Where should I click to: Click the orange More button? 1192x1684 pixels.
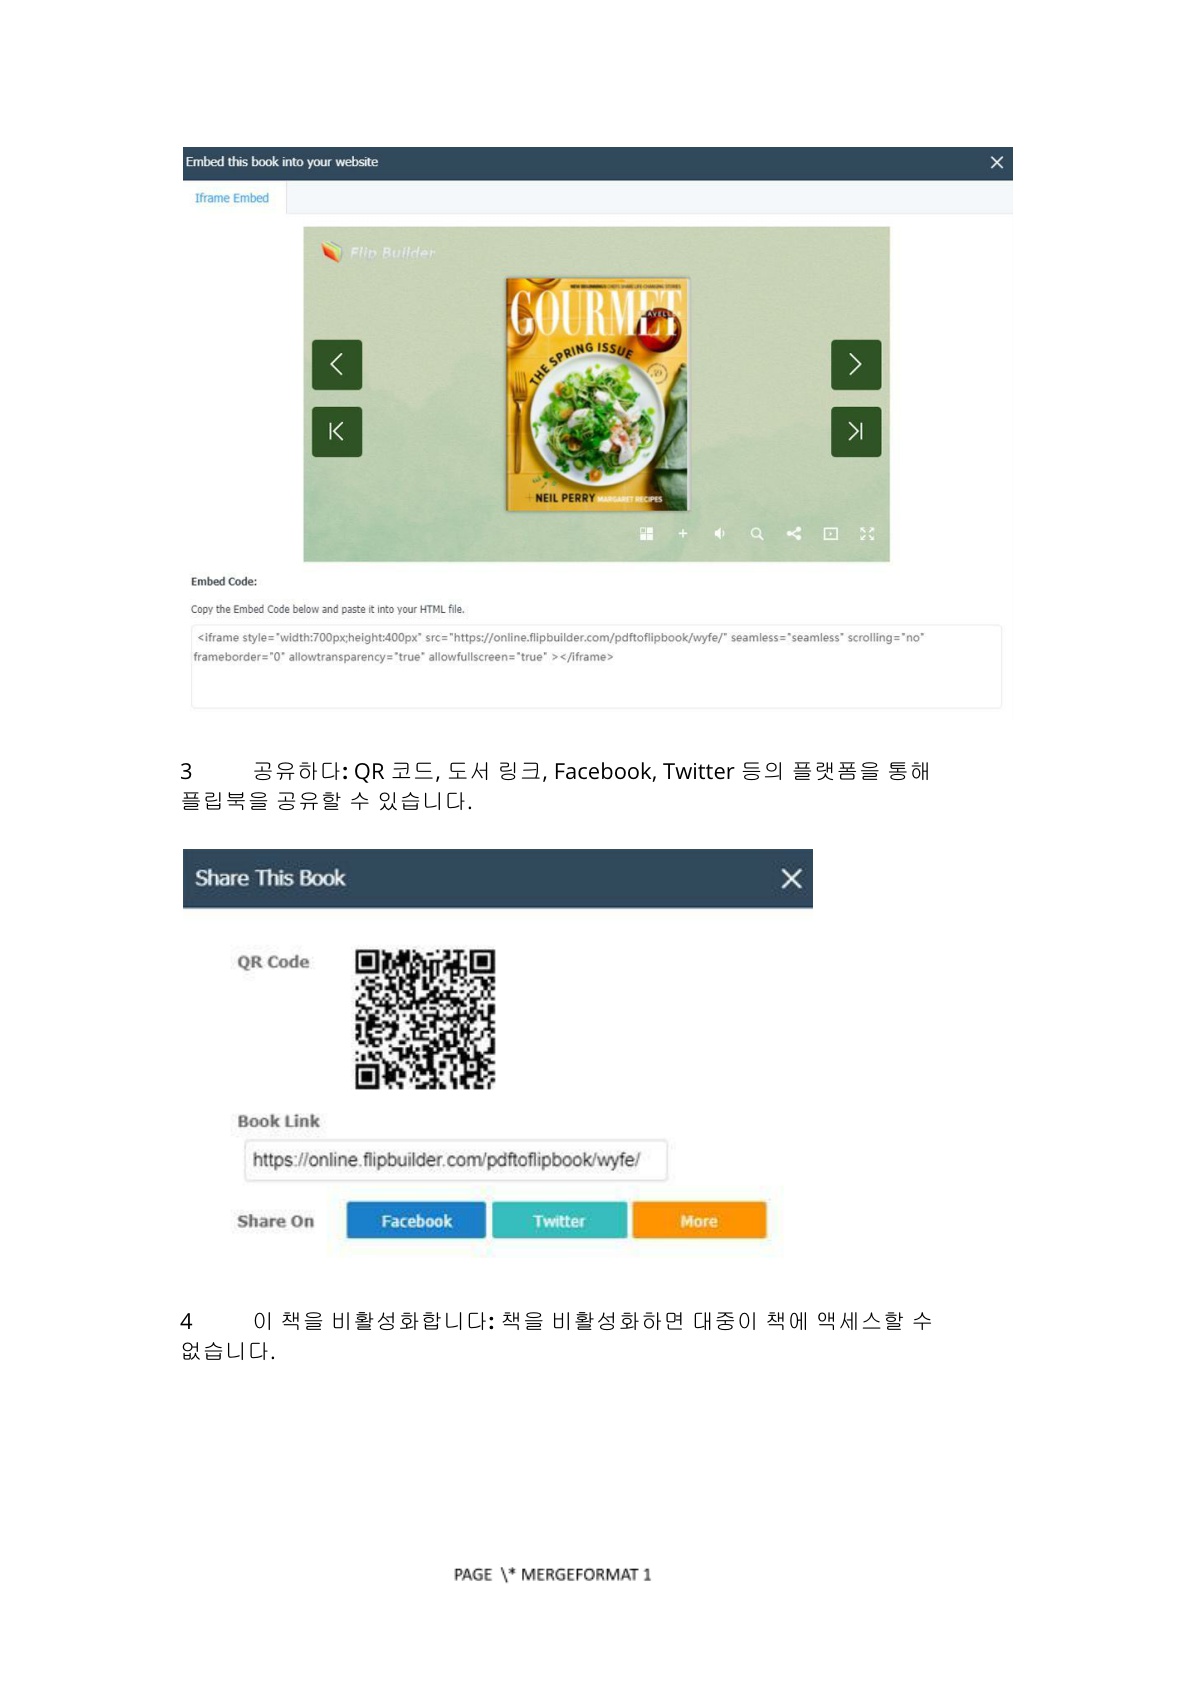[699, 1221]
